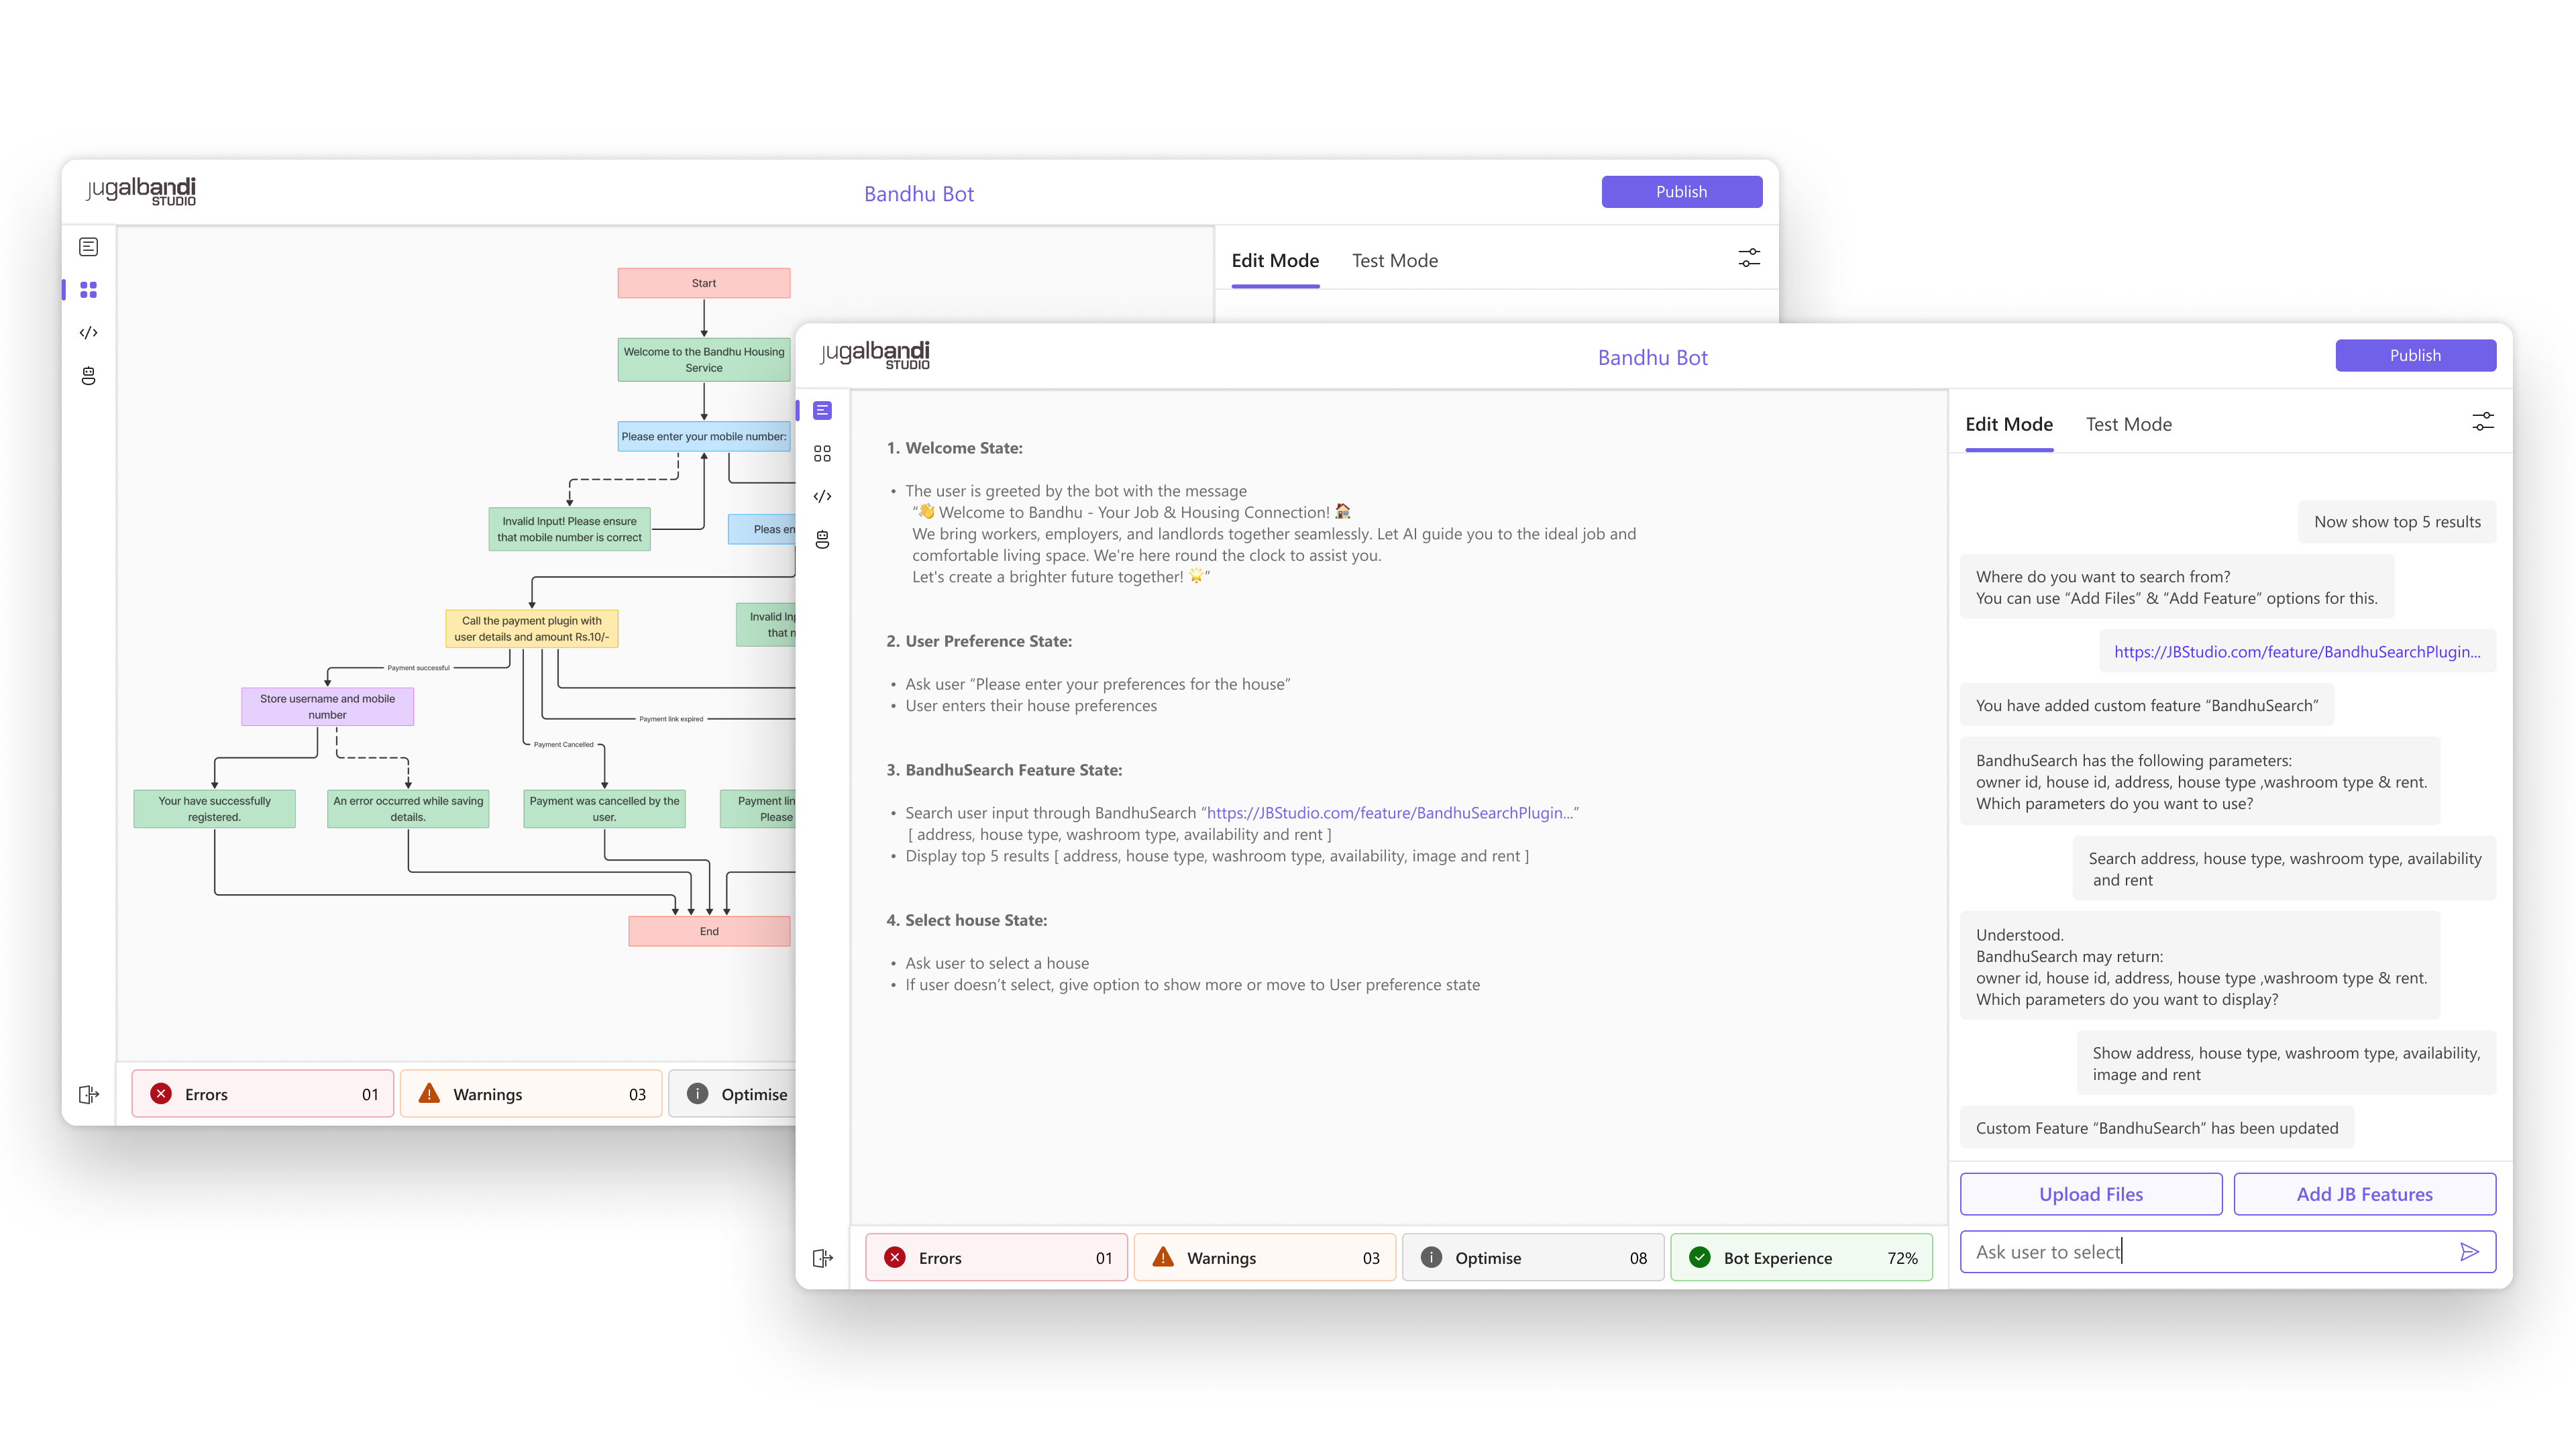Click the Publish button background window
The width and height of the screenshot is (2576, 1449).
pos(1680,191)
